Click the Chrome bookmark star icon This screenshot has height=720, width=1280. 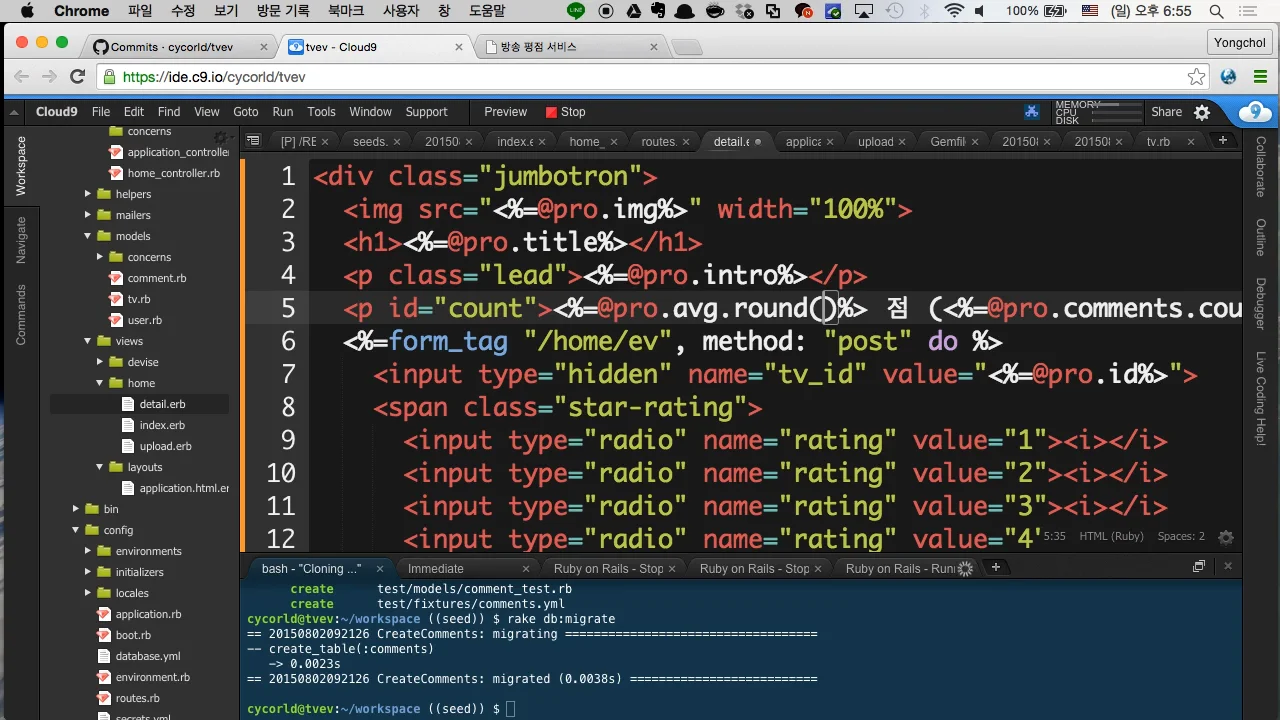click(1196, 77)
